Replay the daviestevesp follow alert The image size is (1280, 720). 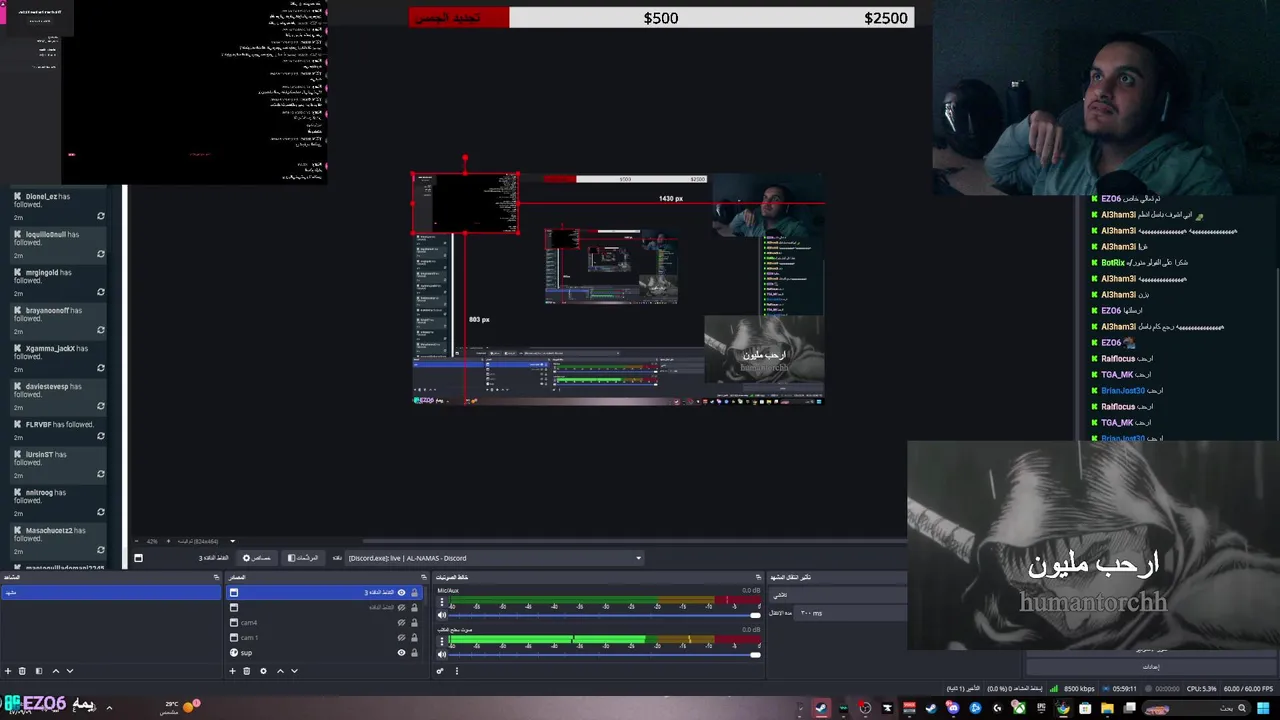coord(101,406)
